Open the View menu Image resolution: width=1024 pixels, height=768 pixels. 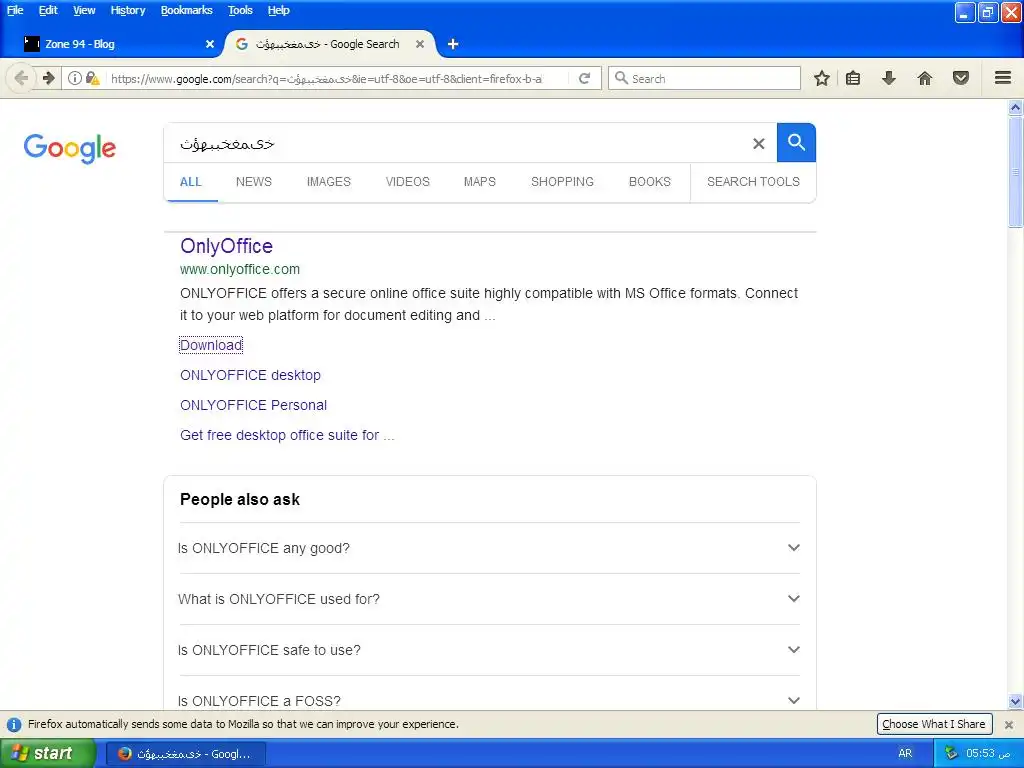84,10
